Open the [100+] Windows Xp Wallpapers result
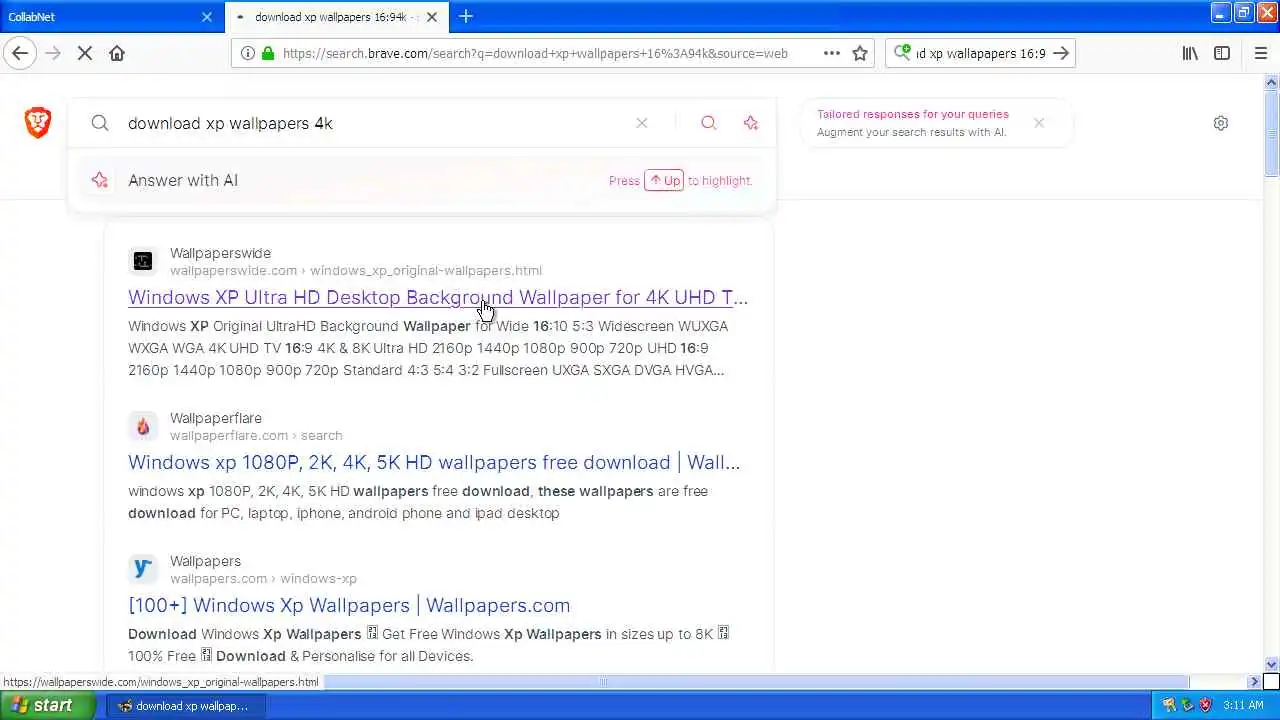Screen dimensions: 1280x720 (x=349, y=605)
